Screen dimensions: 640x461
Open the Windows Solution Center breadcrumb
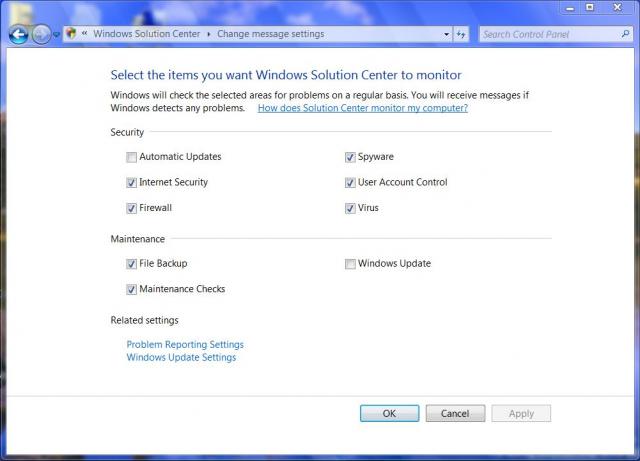pos(147,34)
